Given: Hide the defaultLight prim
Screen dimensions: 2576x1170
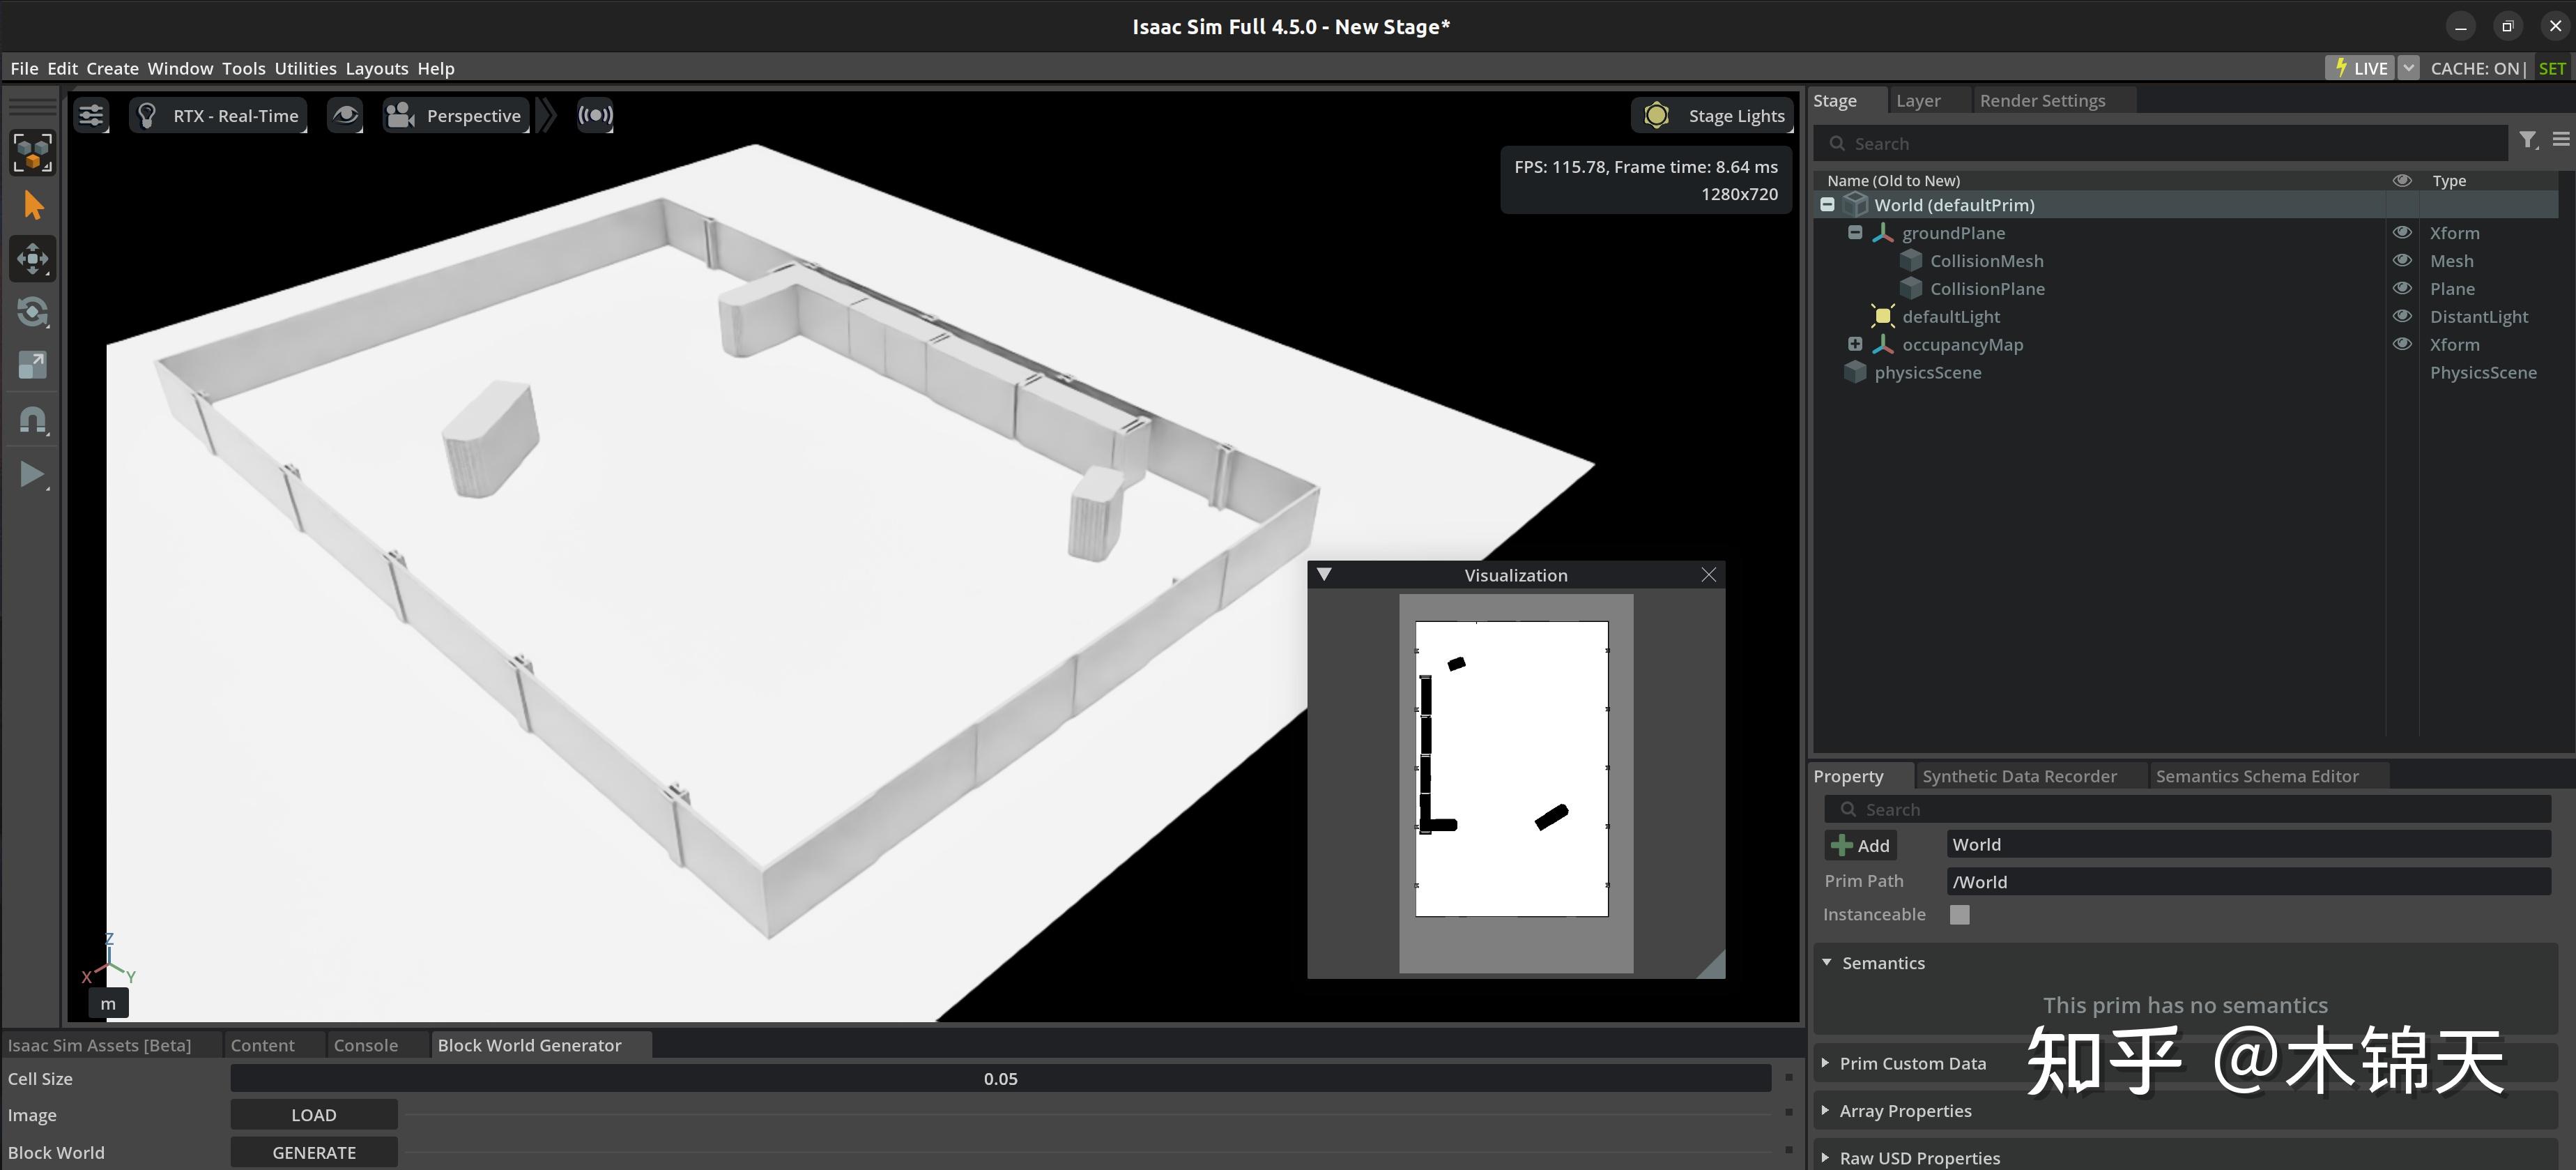Looking at the screenshot, I should (2403, 316).
